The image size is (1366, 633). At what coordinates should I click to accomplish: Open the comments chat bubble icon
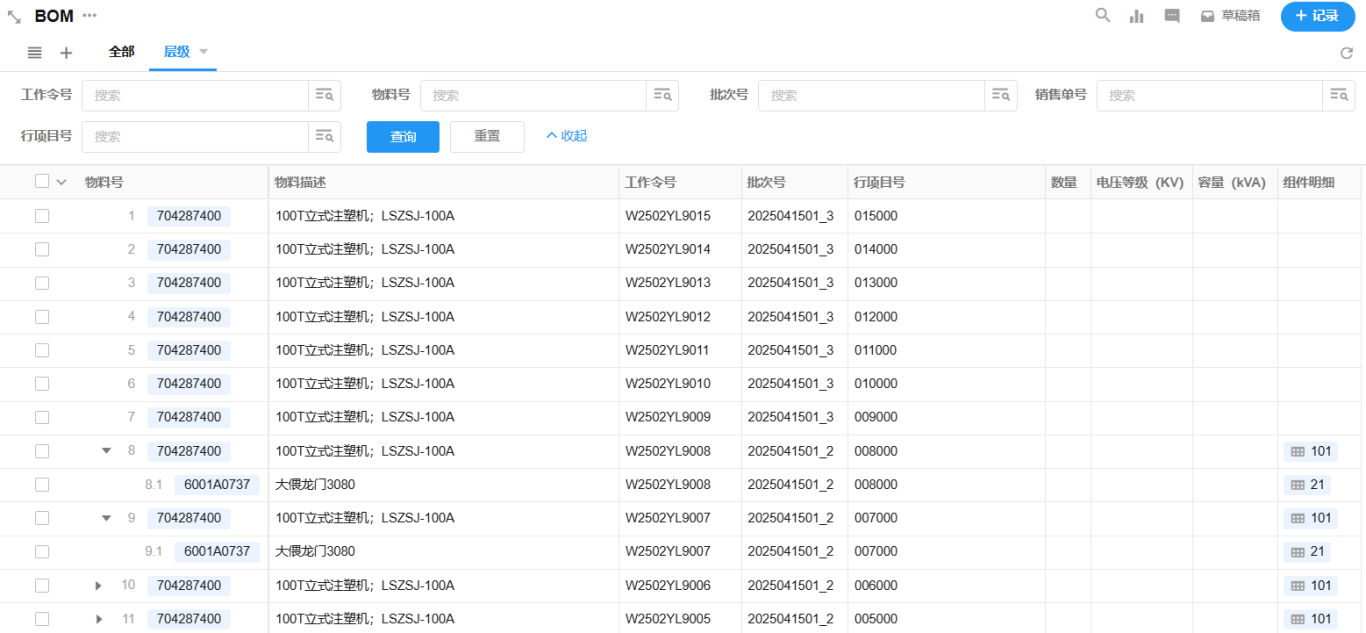[x=1172, y=16]
